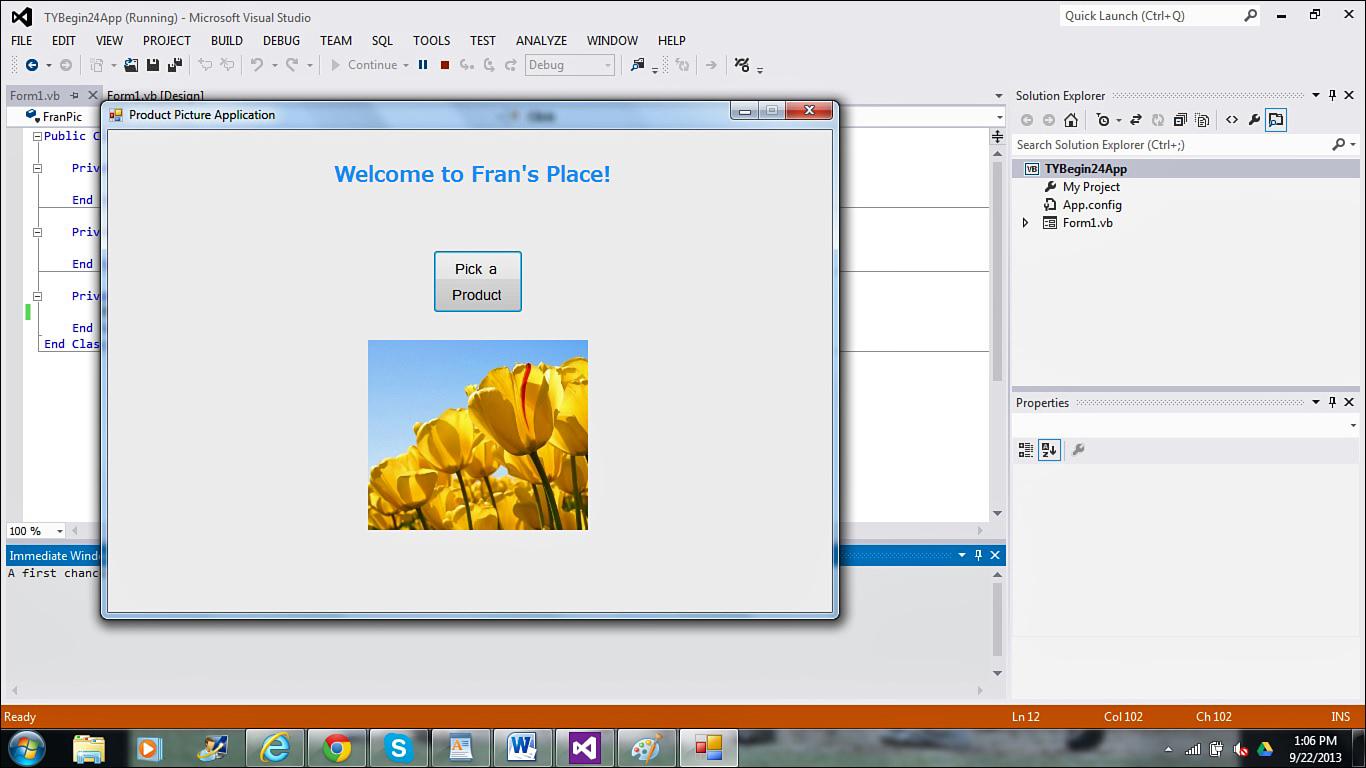Open the TOOLS menu

coord(431,41)
